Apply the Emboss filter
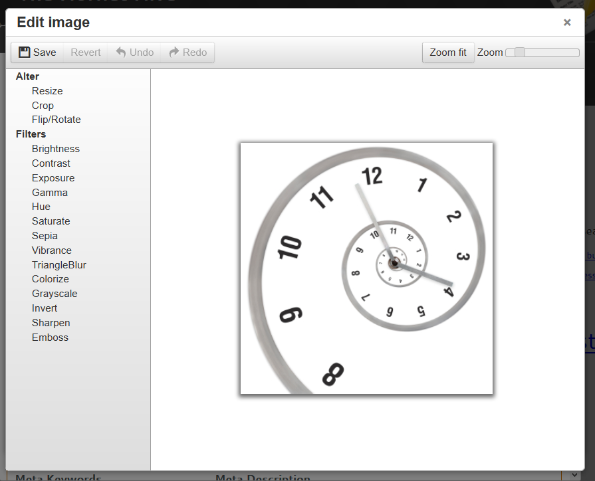Screen dimensions: 595x481 [50, 337]
